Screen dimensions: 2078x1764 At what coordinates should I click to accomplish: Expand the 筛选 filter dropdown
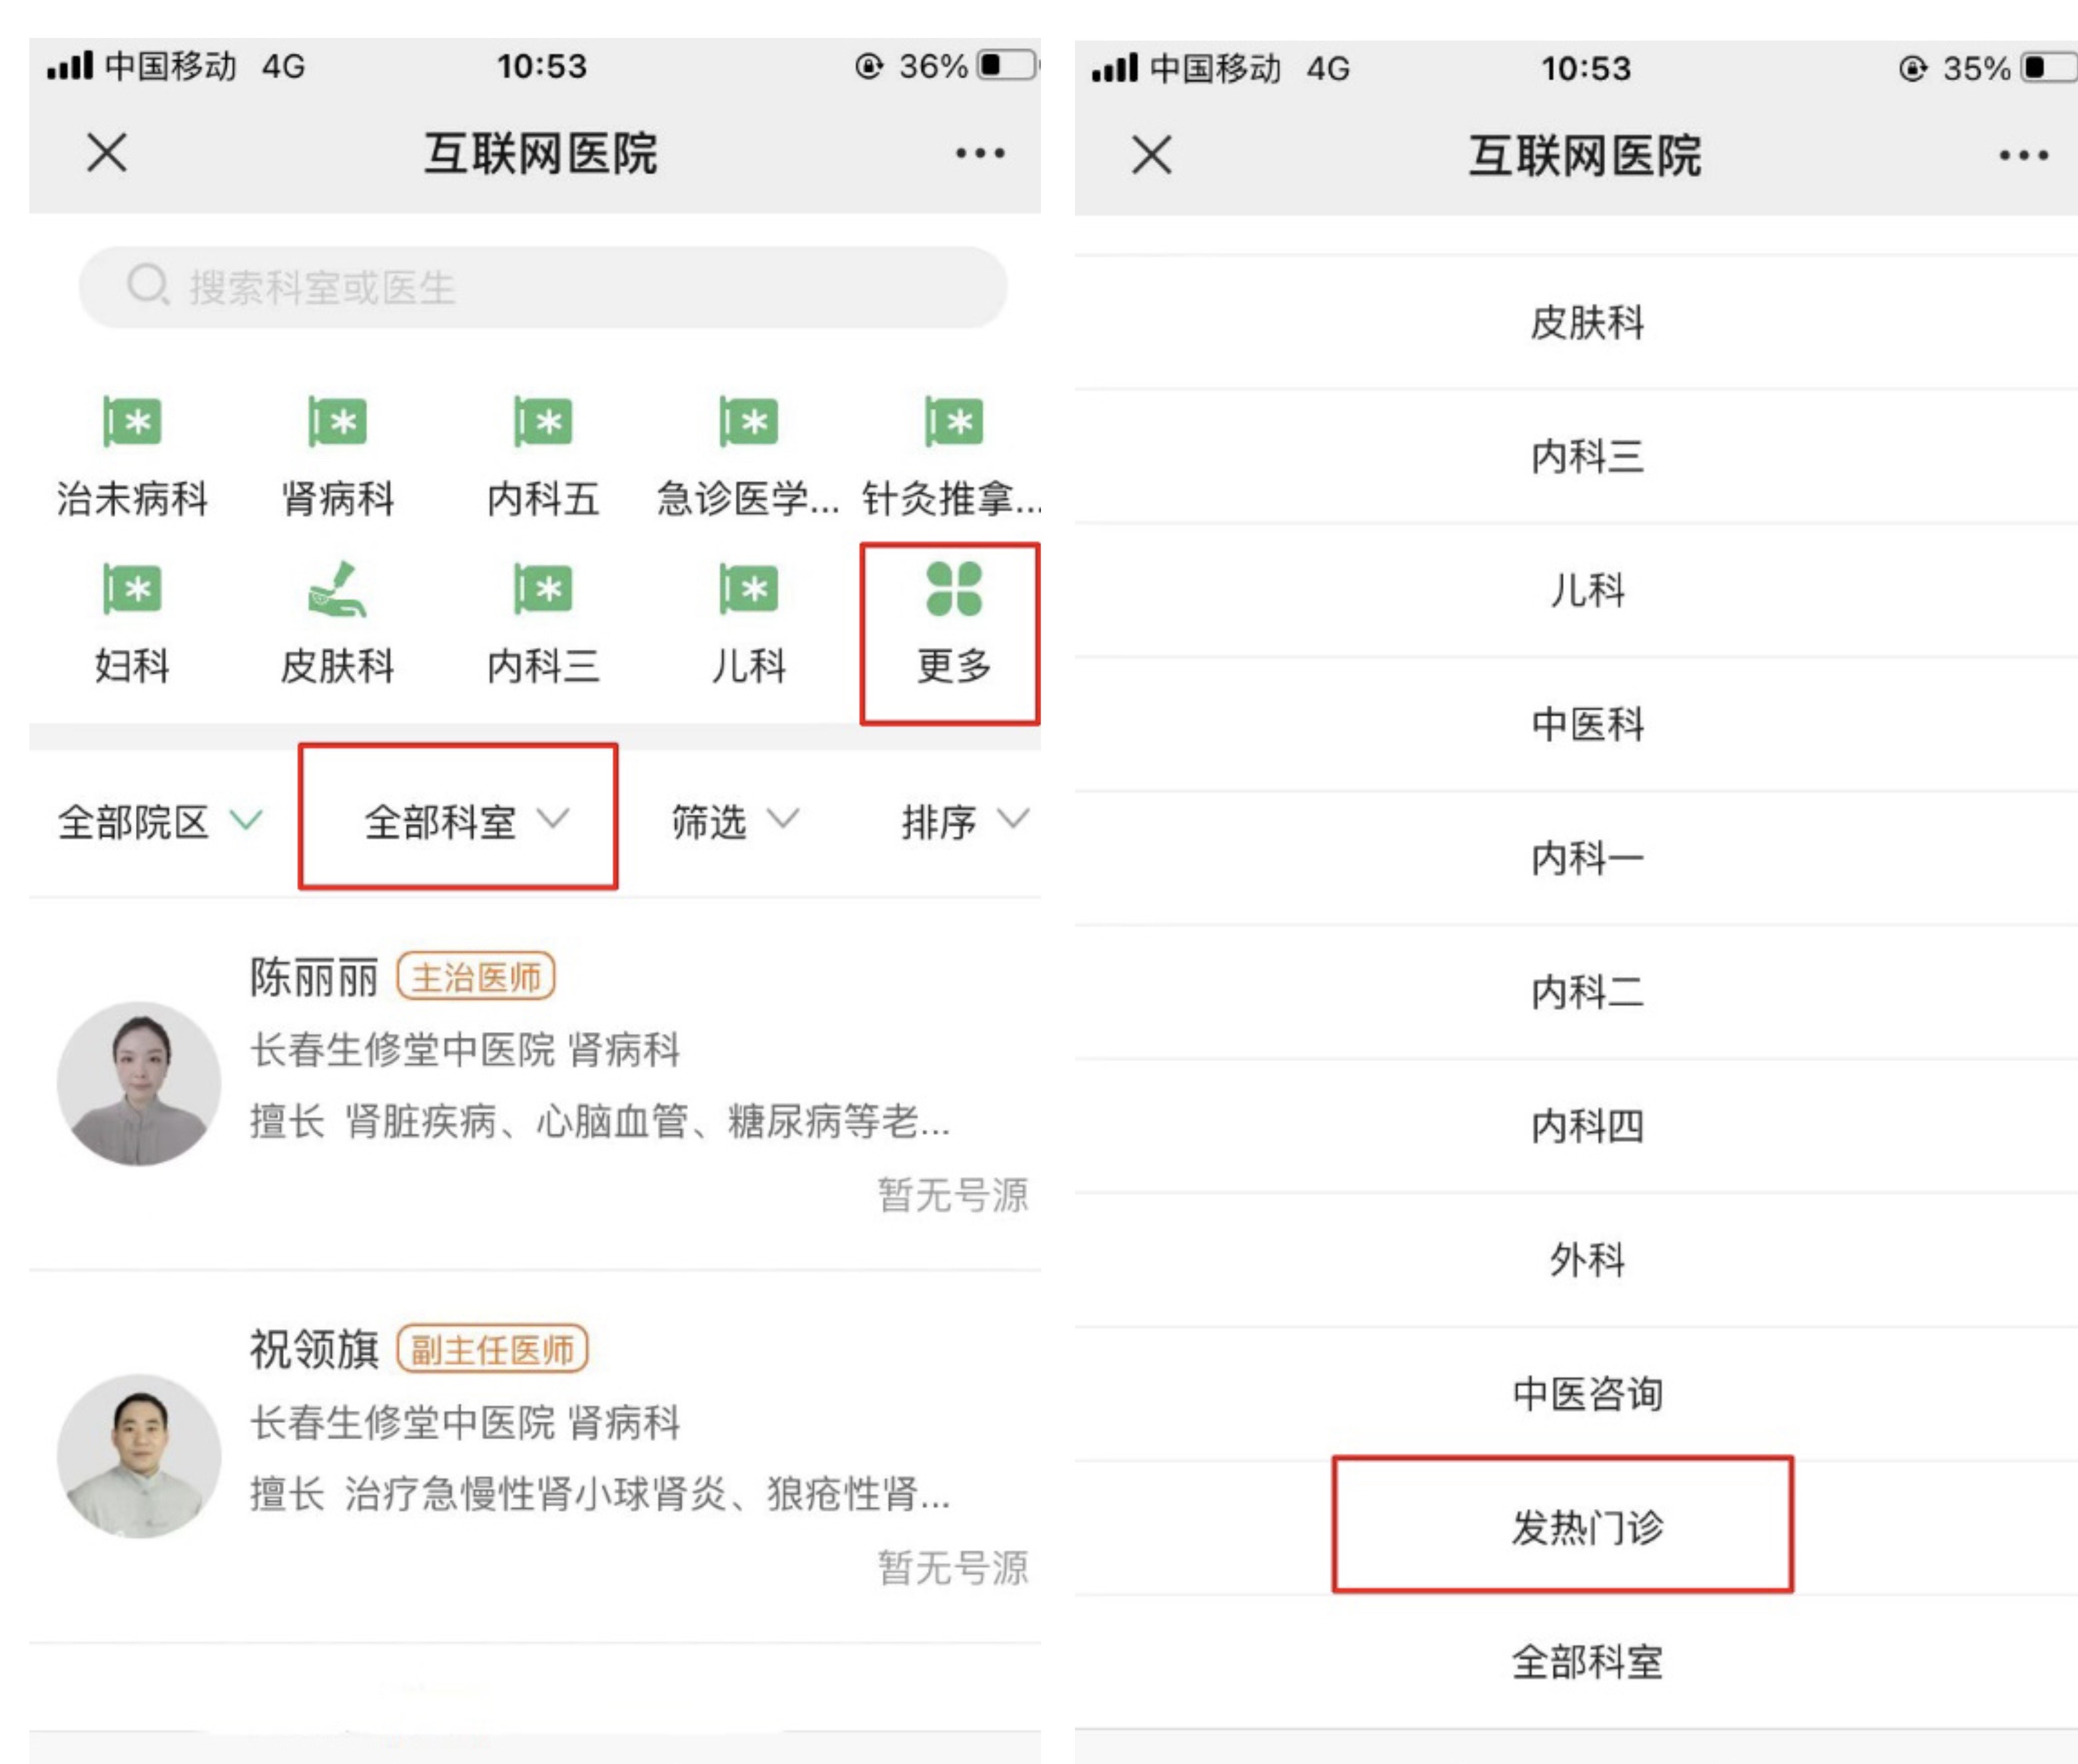pos(734,822)
